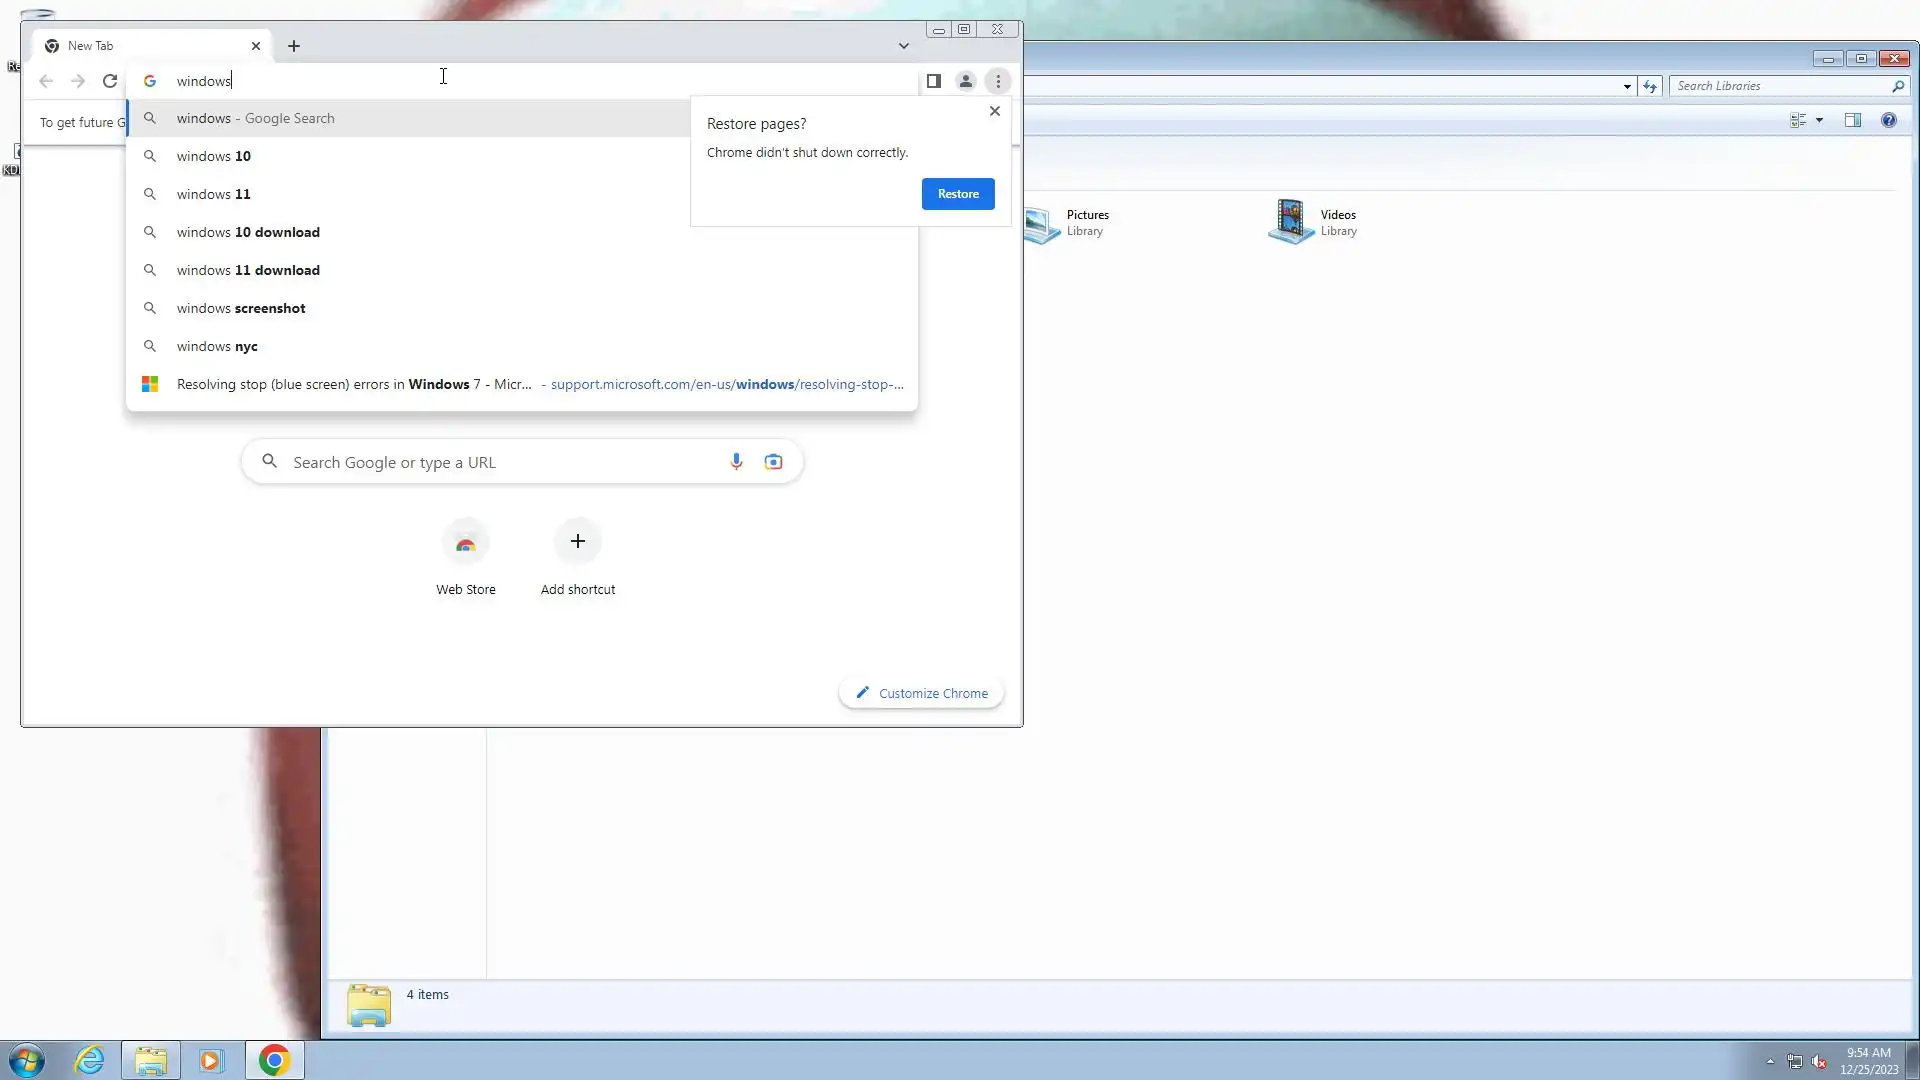This screenshot has height=1080, width=1920.
Task: Dismiss the Restore pages popup
Action: coord(994,111)
